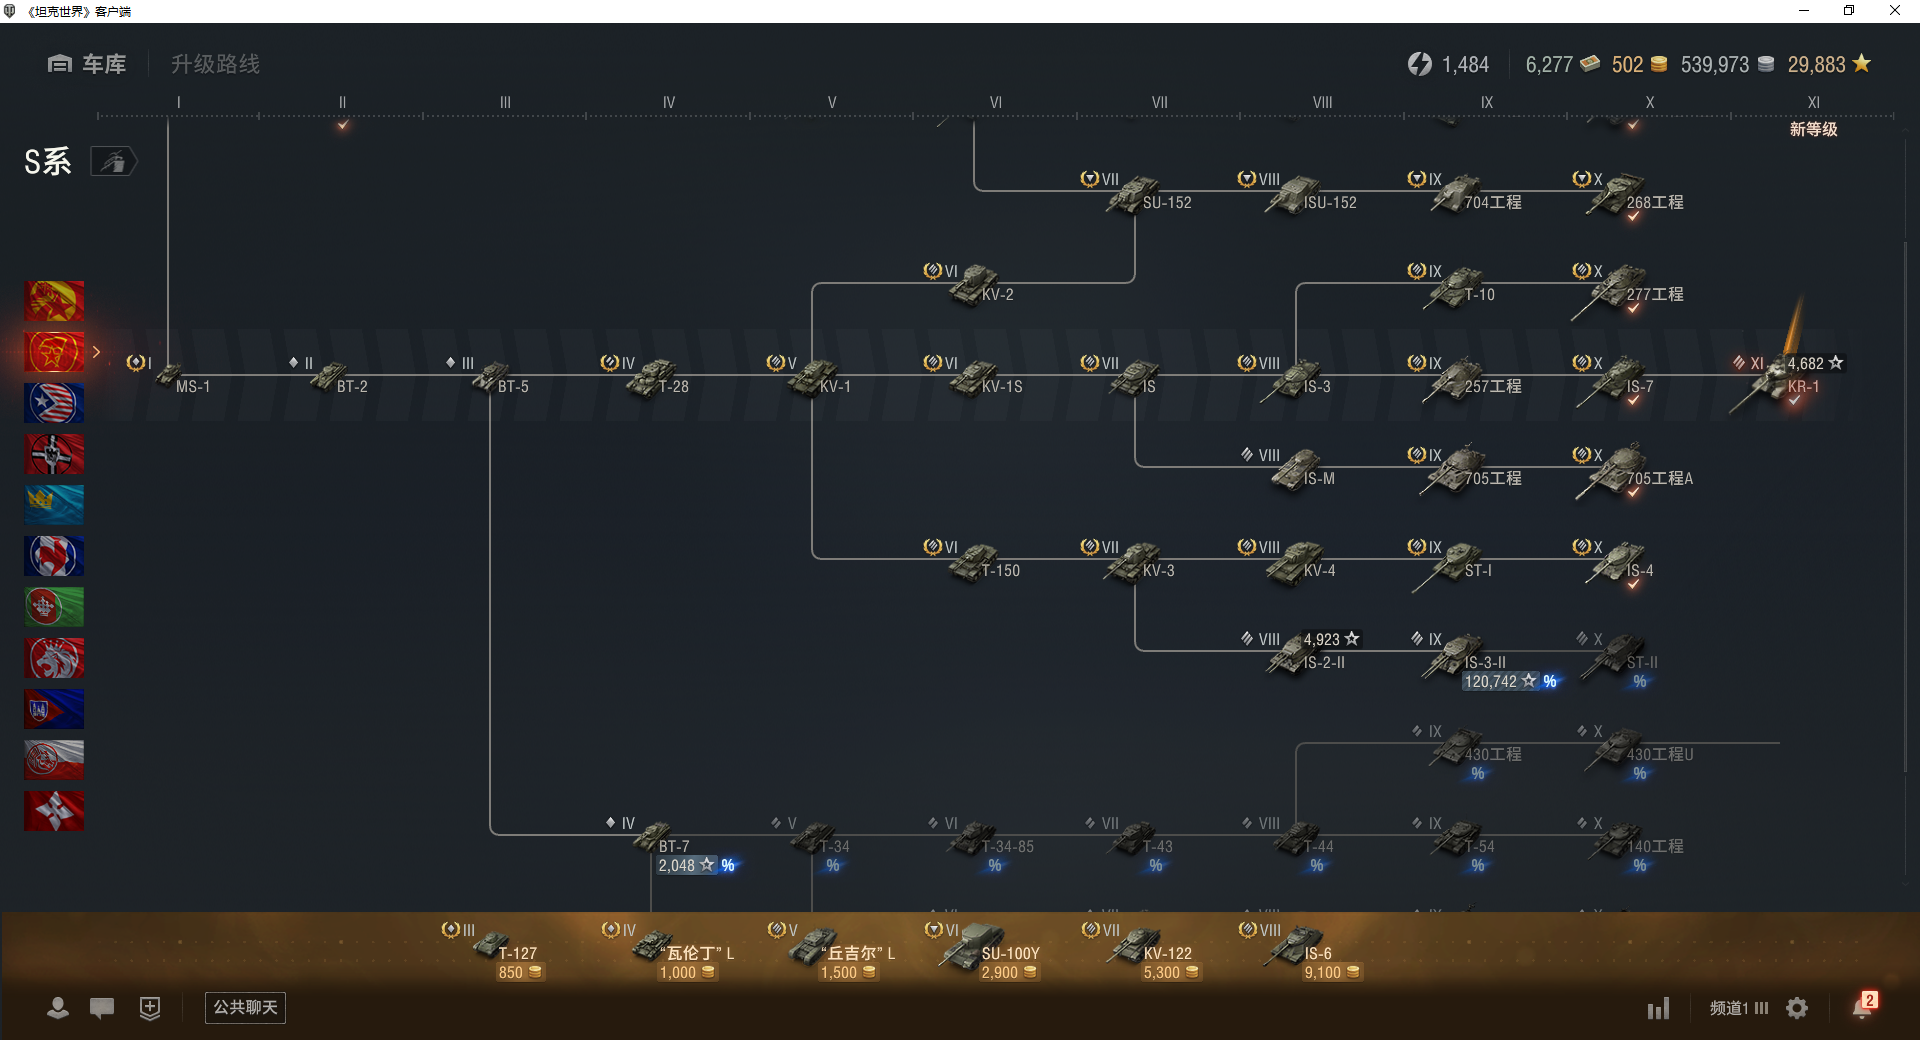Select the Sweden nation flag in sidebar

pyautogui.click(x=54, y=505)
